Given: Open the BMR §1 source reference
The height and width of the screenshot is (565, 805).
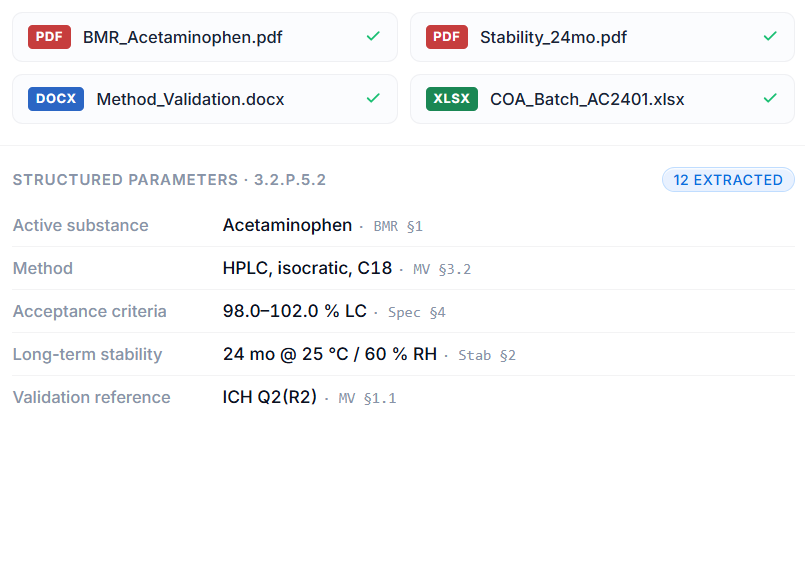Looking at the screenshot, I should 398,226.
